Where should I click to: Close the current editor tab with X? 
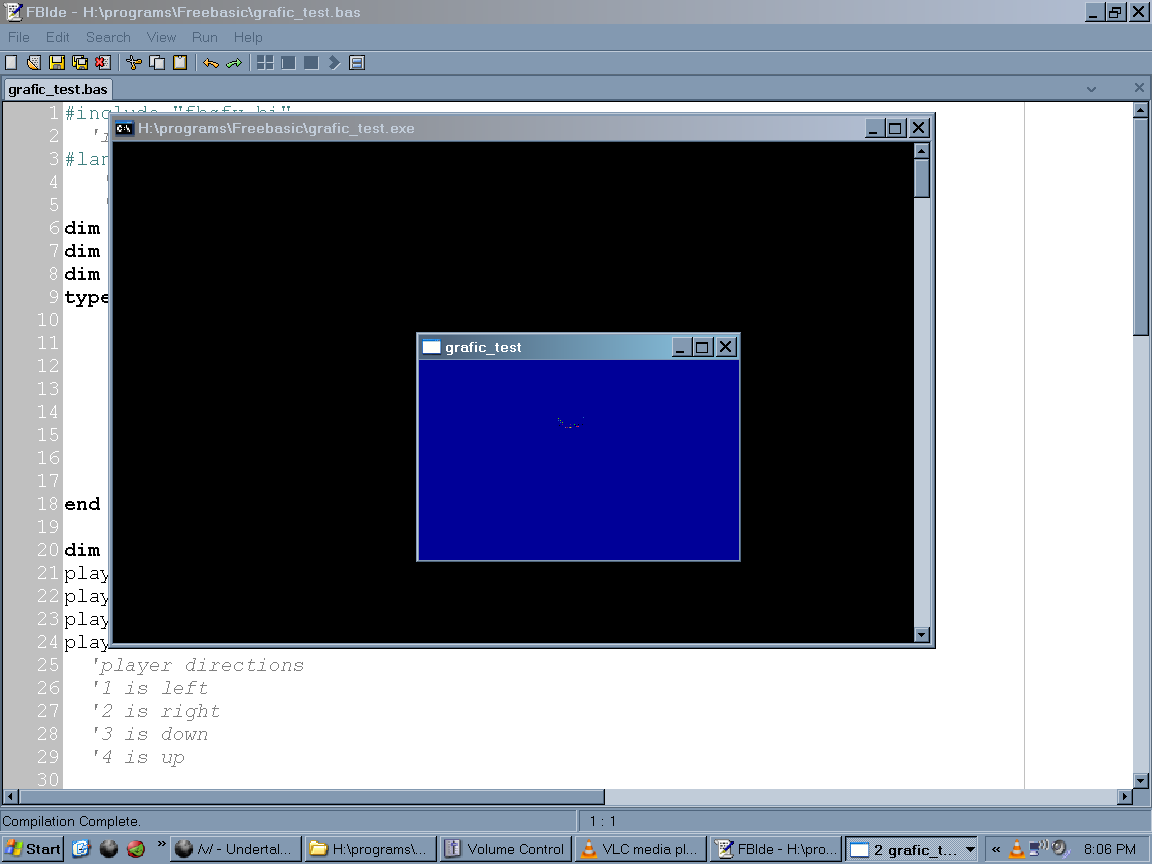click(1139, 88)
